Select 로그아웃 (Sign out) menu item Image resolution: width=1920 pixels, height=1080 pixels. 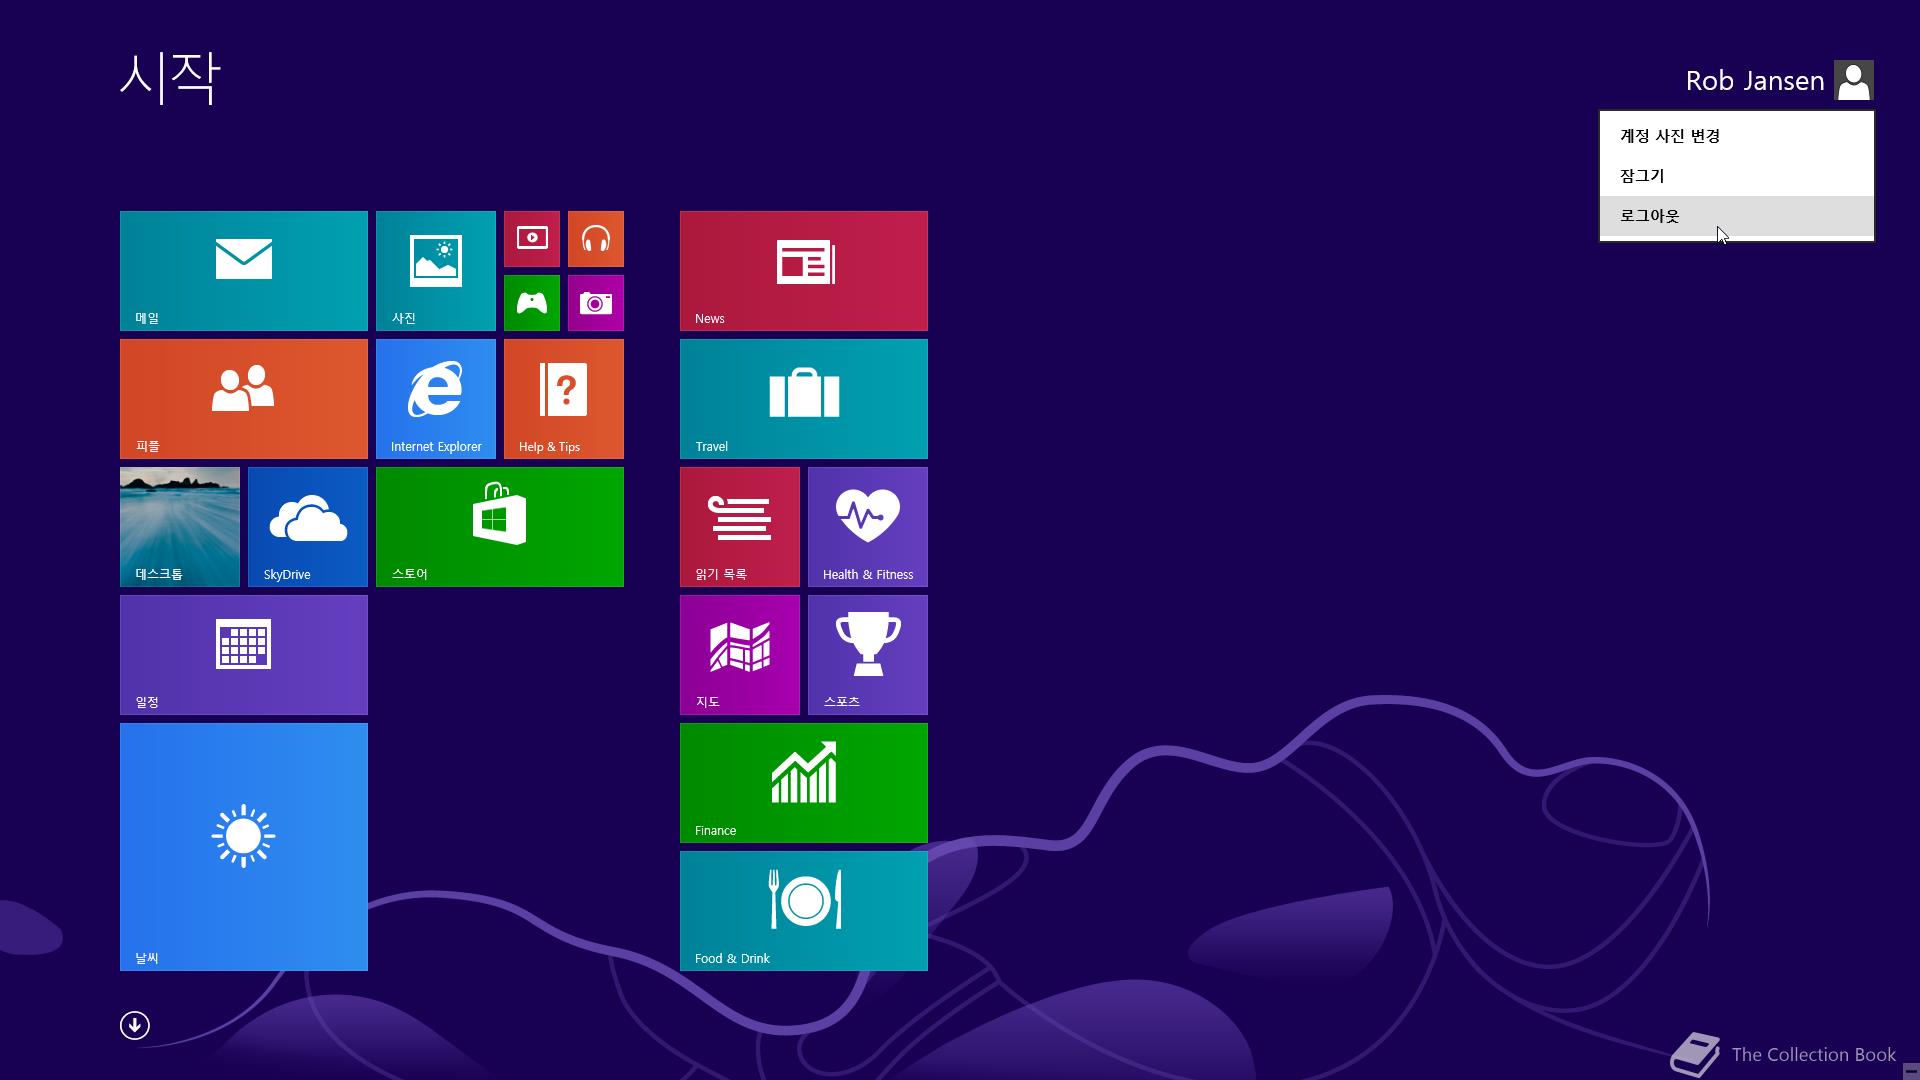pyautogui.click(x=1737, y=216)
